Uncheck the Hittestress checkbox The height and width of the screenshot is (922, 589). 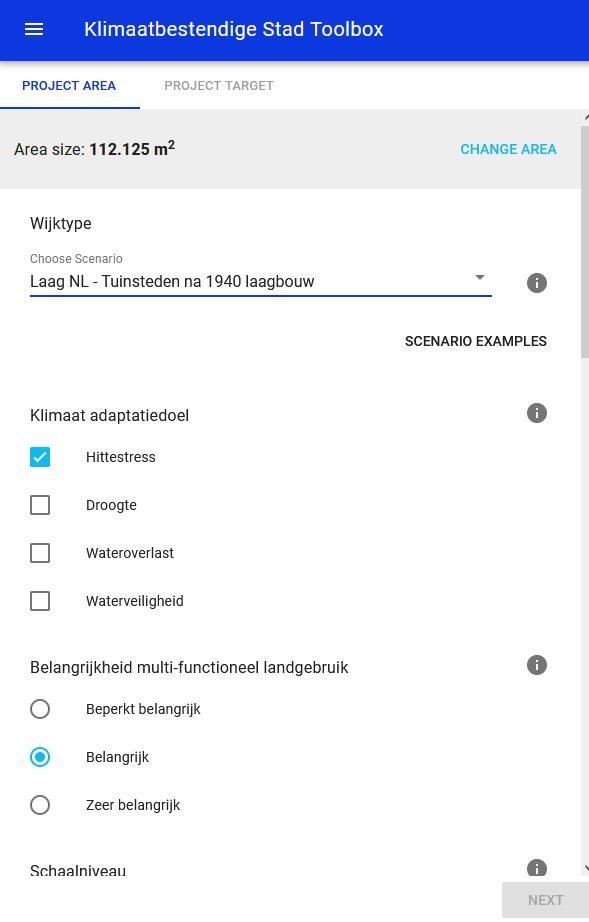(40, 457)
